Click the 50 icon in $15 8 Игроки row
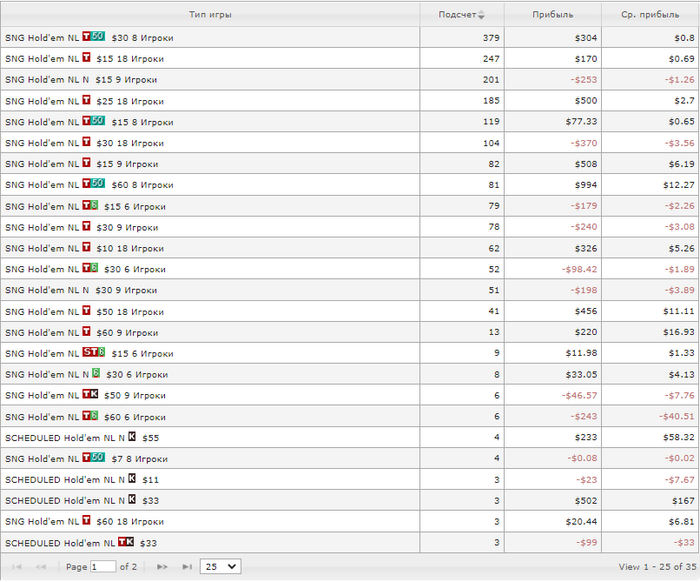The image size is (700, 582). point(98,121)
